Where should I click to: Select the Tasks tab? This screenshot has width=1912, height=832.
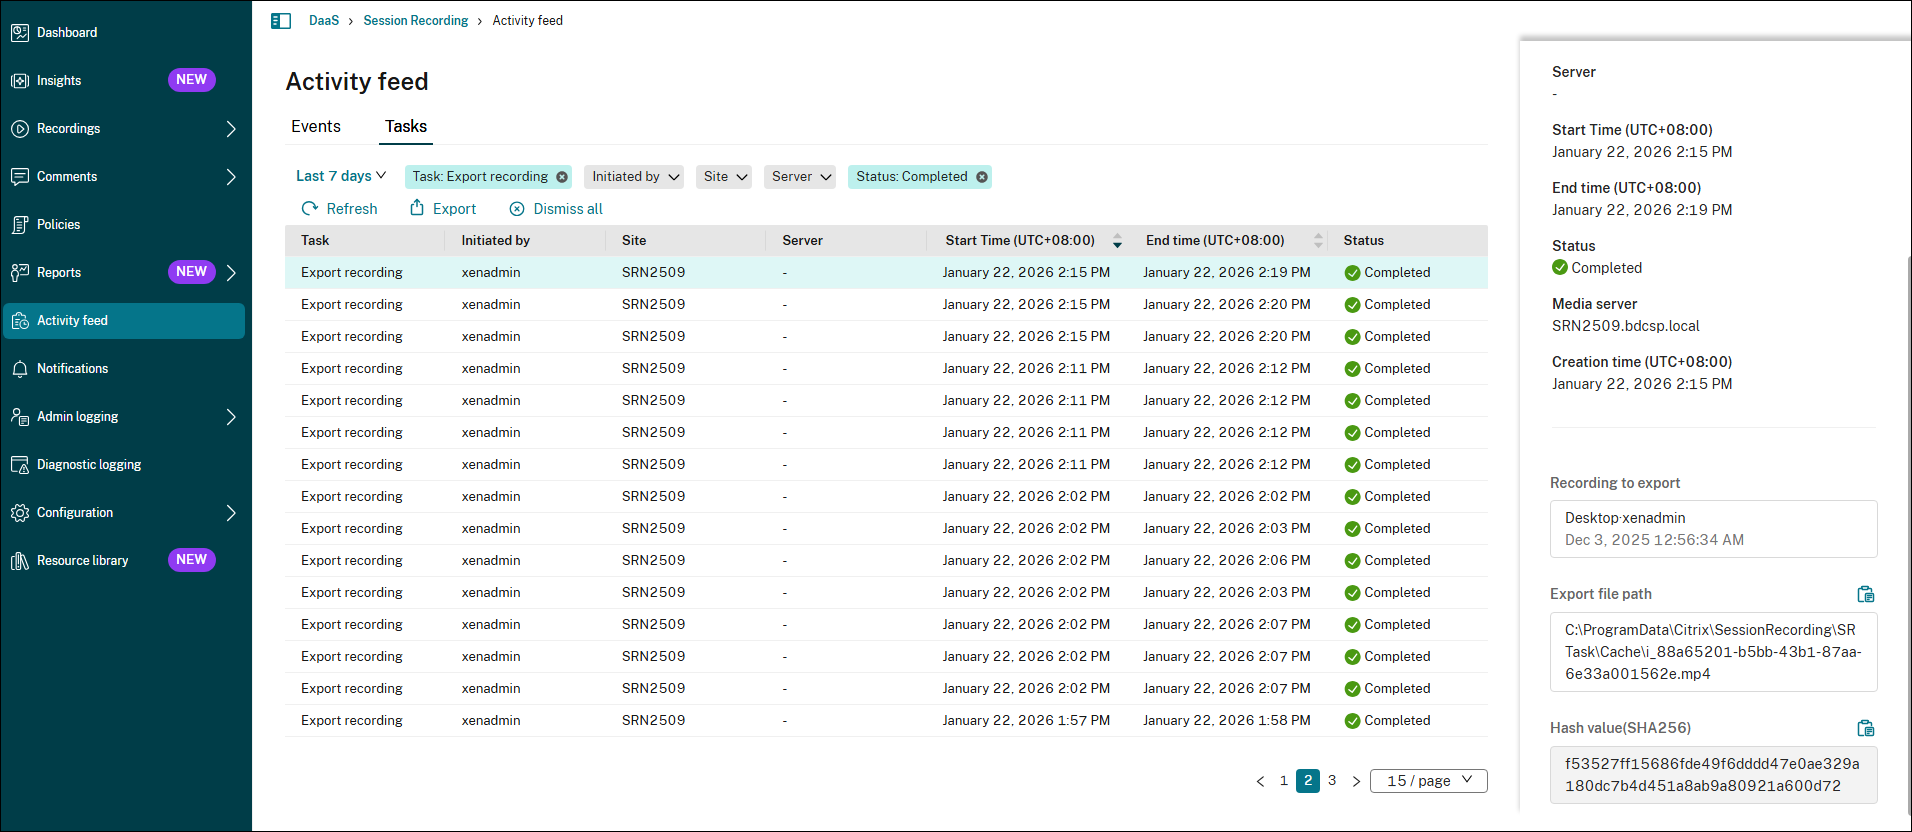point(406,127)
